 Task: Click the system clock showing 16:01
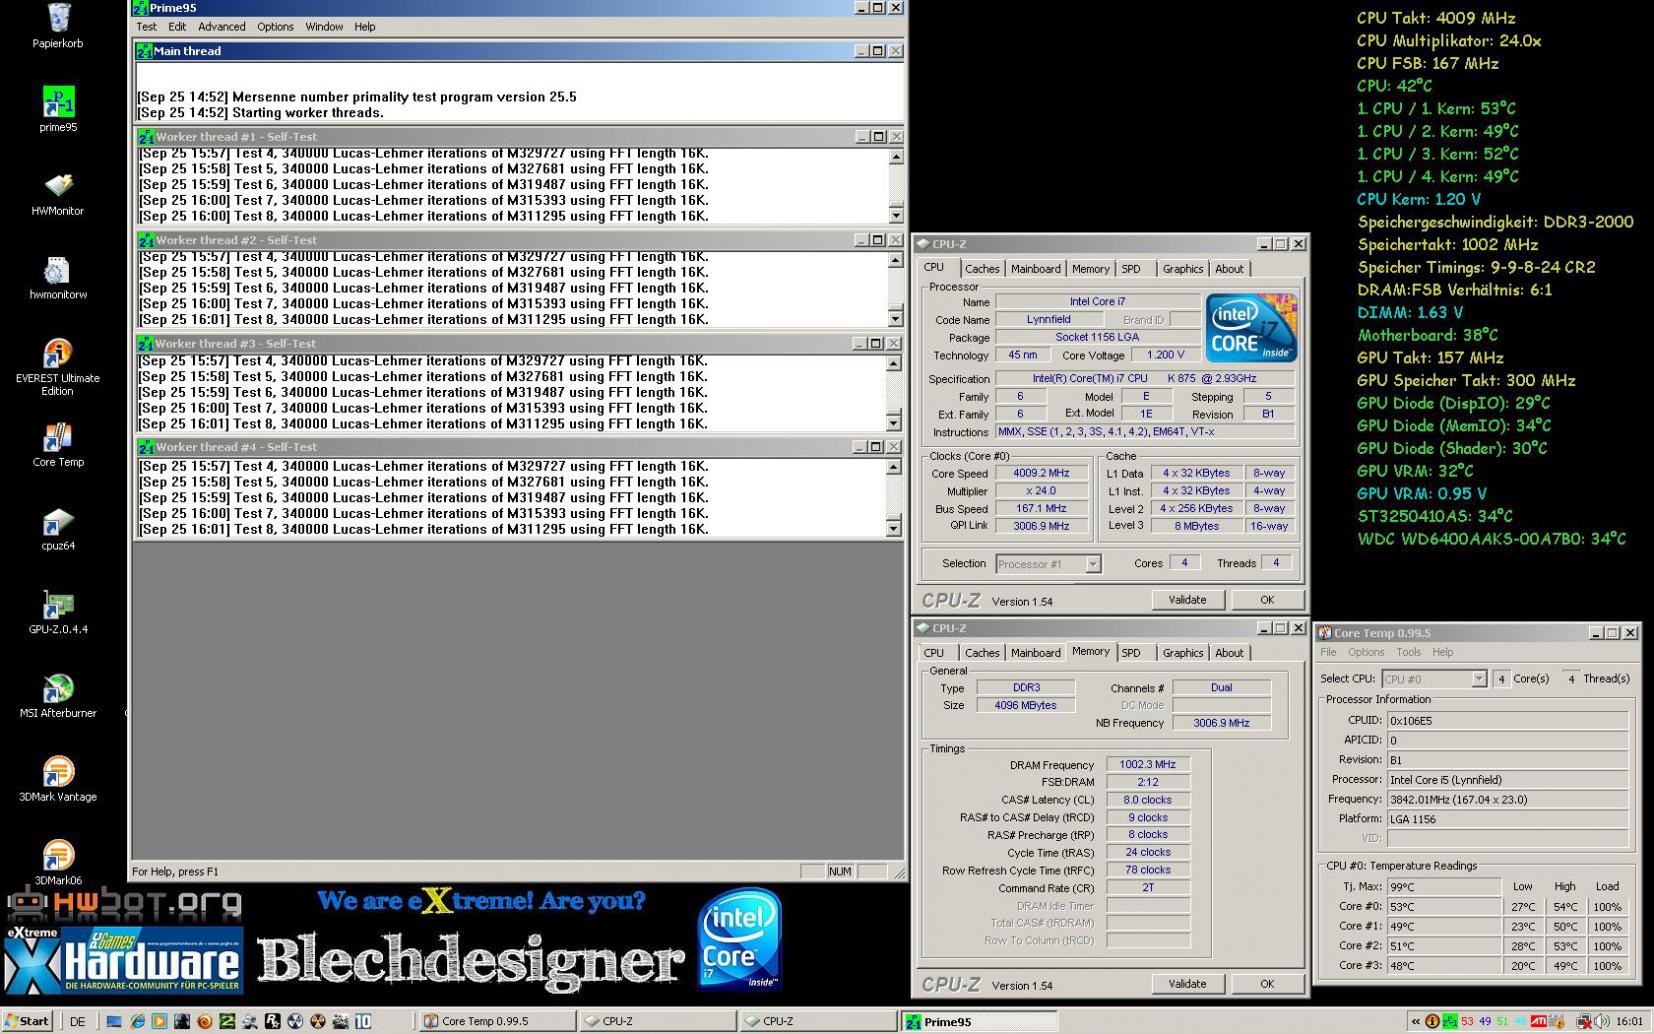coord(1629,1021)
